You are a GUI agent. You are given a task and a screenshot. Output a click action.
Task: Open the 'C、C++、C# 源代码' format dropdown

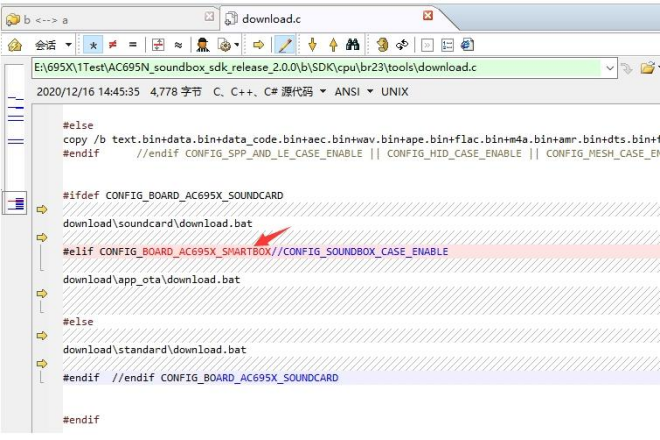click(x=269, y=92)
